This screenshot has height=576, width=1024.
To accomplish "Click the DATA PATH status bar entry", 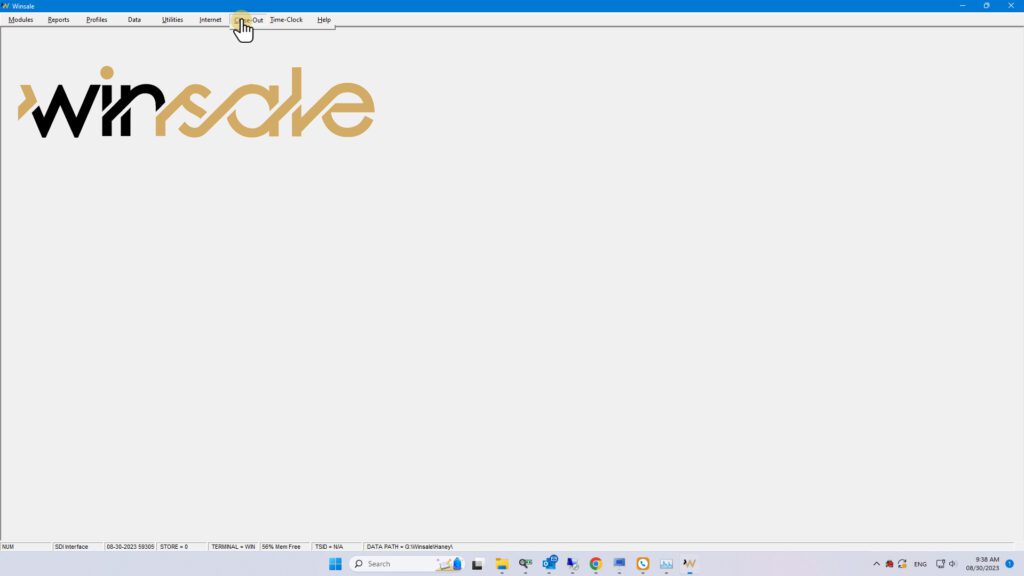I will (409, 547).
